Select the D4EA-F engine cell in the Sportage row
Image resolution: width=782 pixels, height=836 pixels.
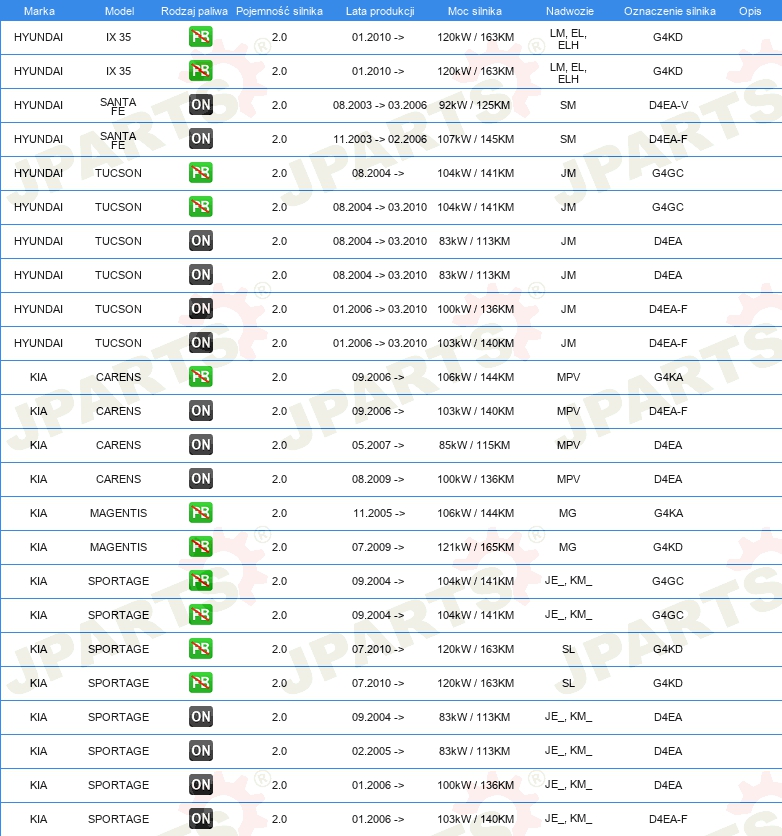click(x=668, y=819)
